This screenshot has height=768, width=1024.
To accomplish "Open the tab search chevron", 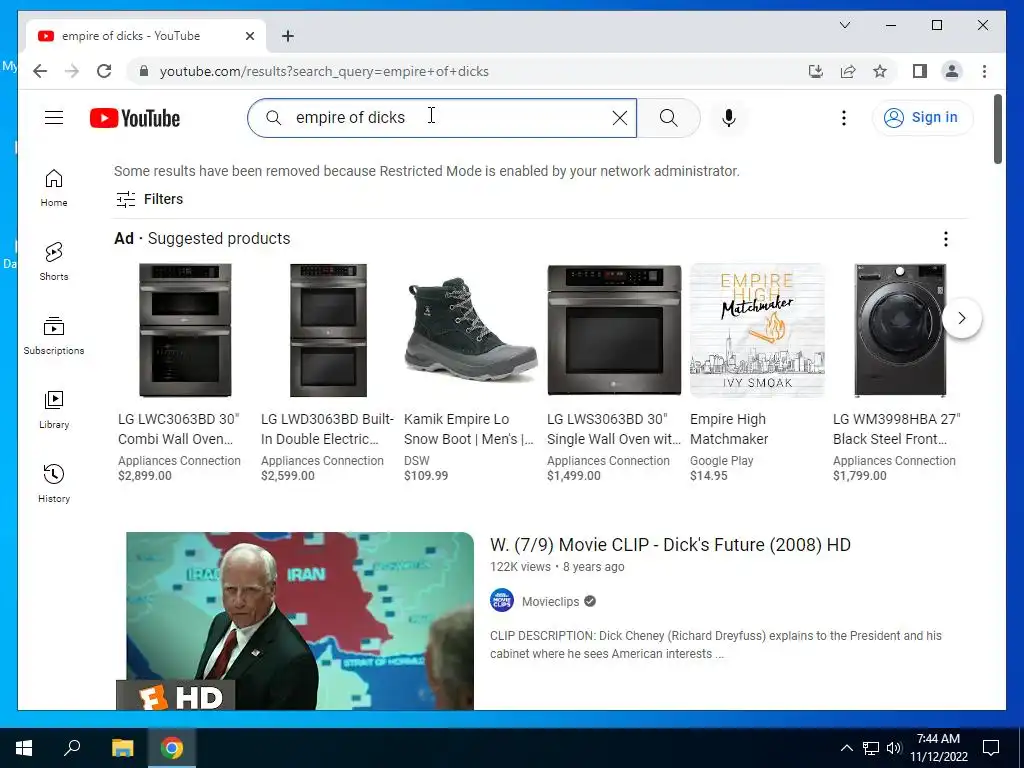I will pyautogui.click(x=844, y=25).
